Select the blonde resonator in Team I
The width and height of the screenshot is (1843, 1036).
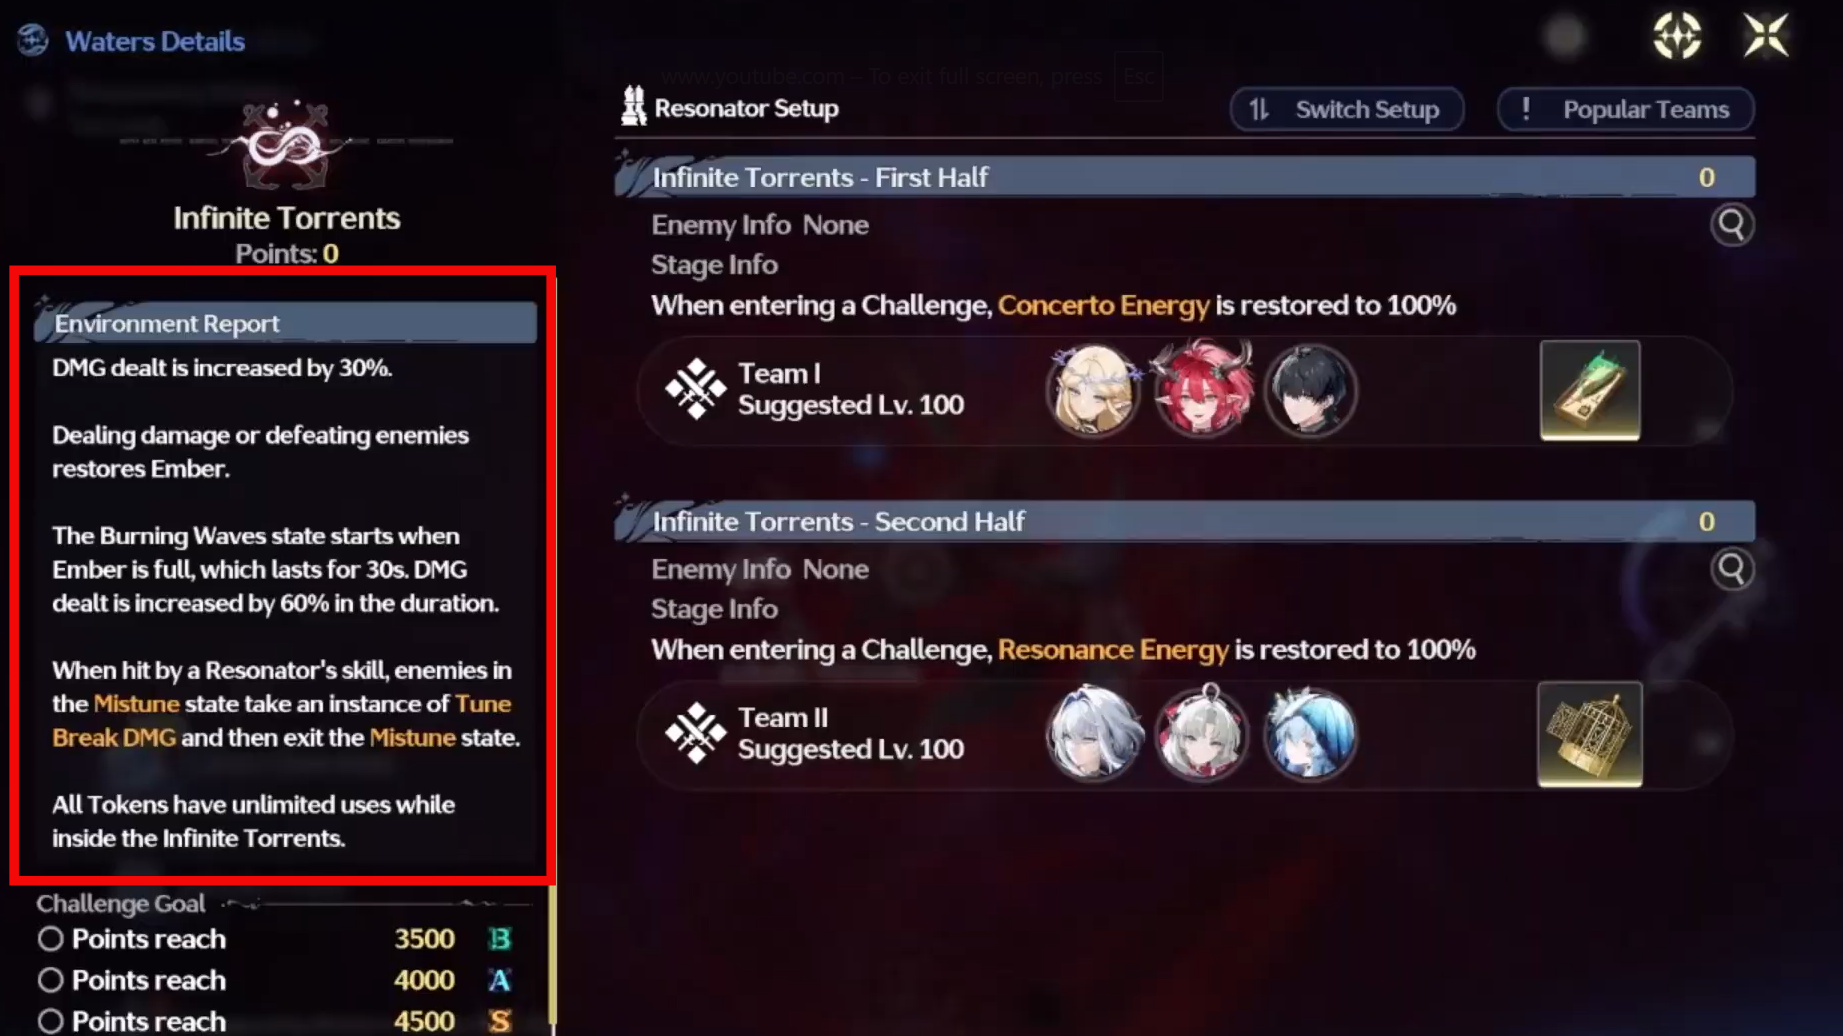(1093, 390)
